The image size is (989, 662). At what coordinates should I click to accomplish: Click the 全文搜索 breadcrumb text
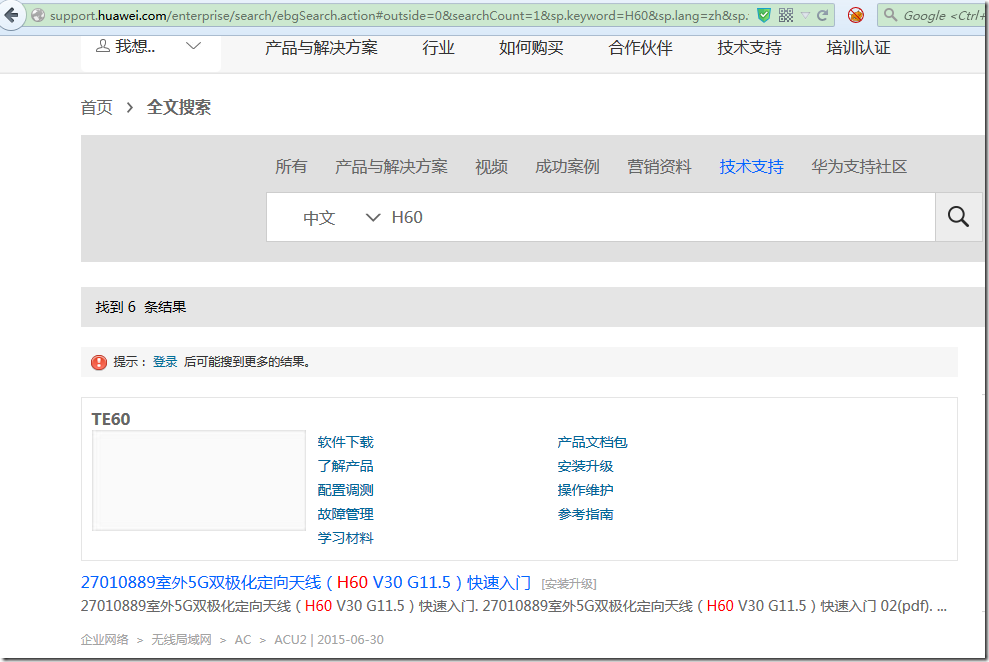[x=178, y=107]
